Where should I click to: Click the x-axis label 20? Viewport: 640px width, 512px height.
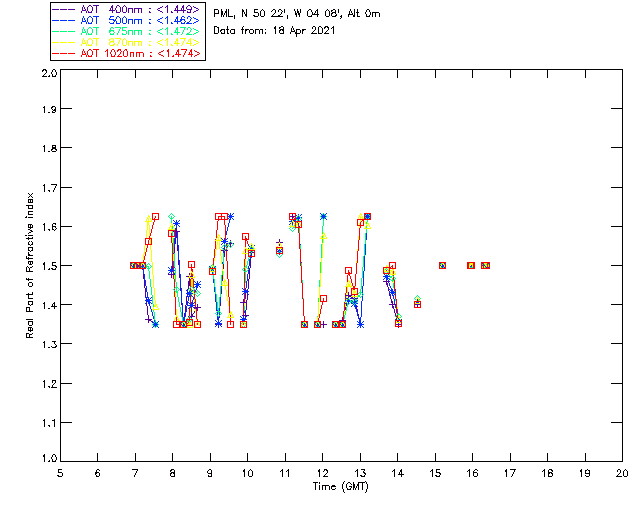[622, 473]
